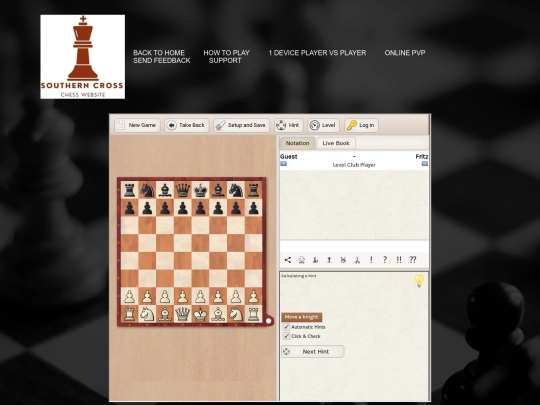Select the white knight on b1
Image resolution: width=540 pixels, height=405 pixels.
pyautogui.click(x=147, y=314)
